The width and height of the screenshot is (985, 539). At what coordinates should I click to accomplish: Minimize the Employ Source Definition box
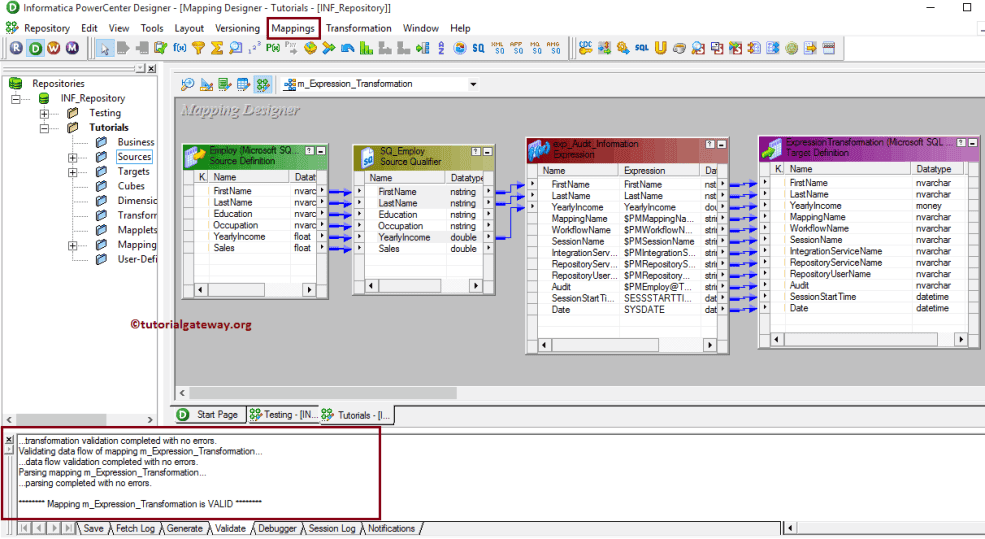coord(321,151)
